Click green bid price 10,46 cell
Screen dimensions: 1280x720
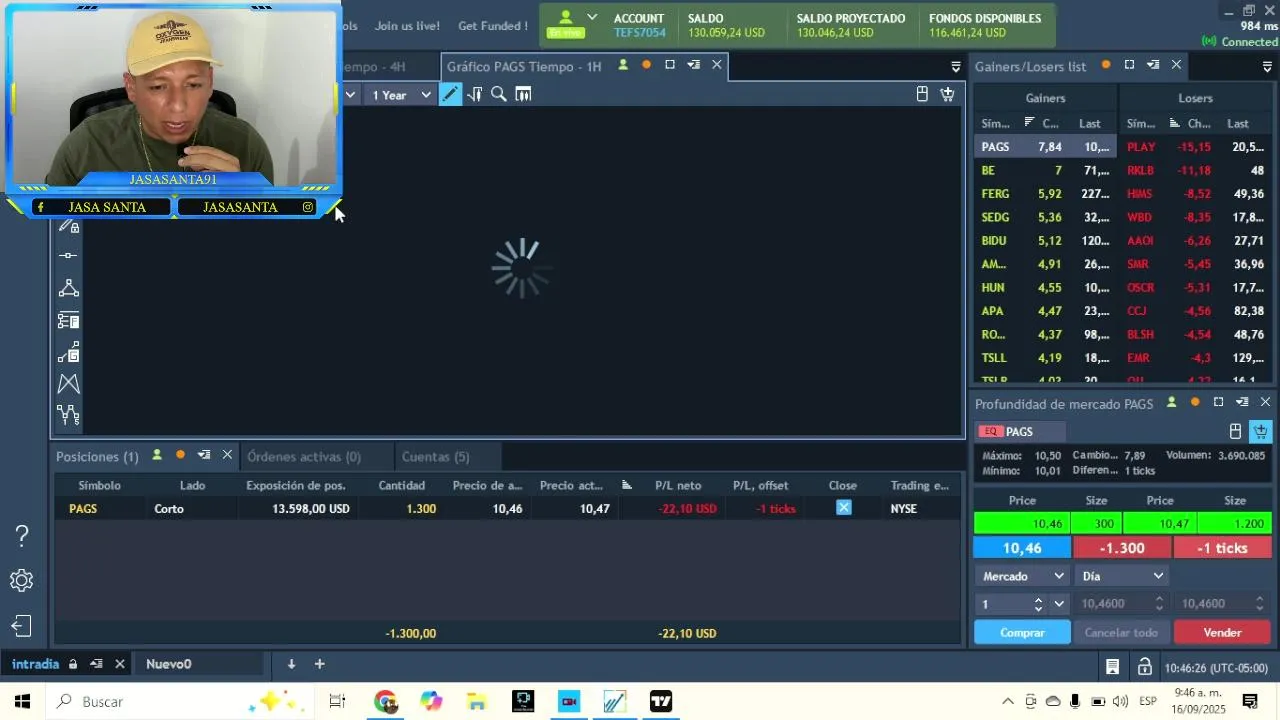pos(1022,523)
